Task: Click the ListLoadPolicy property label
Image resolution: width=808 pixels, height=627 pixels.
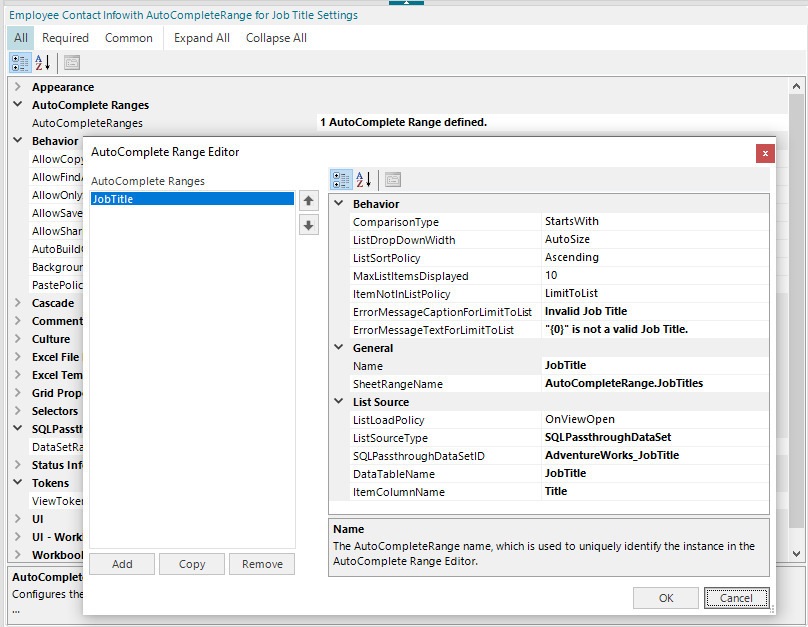Action: coord(389,420)
